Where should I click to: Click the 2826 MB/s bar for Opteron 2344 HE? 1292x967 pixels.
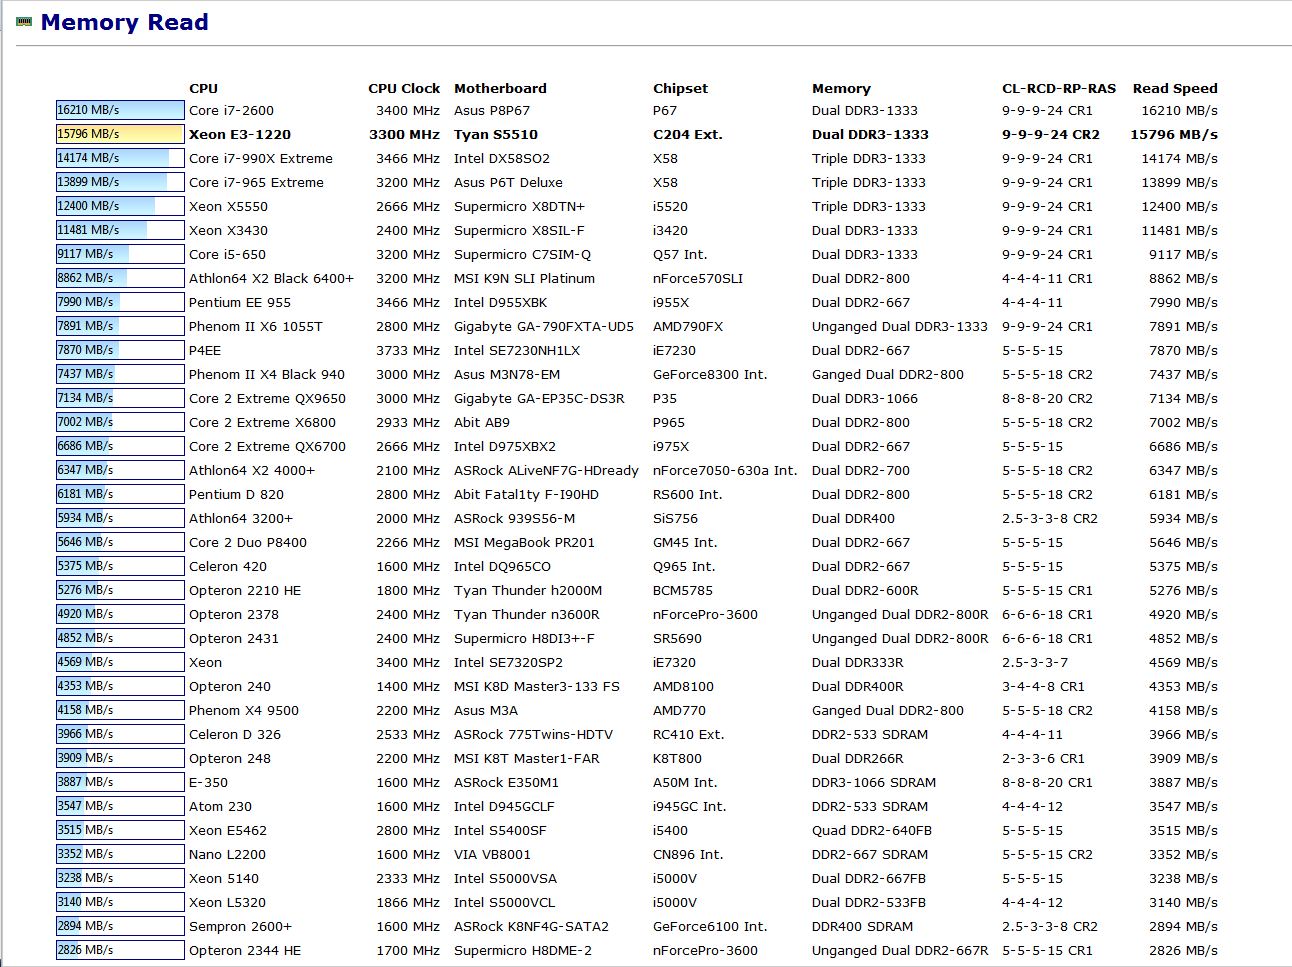coord(120,950)
